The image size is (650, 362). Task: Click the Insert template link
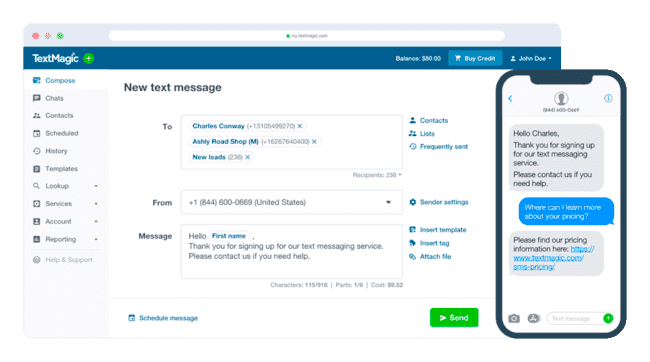click(x=443, y=230)
